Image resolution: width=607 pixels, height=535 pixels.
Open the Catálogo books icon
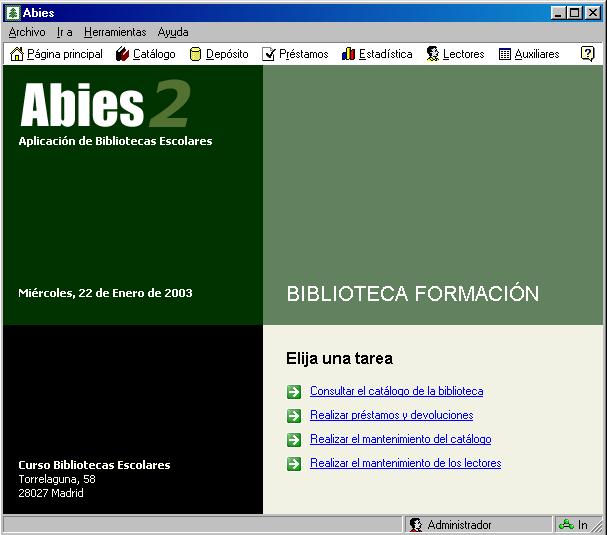[122, 54]
